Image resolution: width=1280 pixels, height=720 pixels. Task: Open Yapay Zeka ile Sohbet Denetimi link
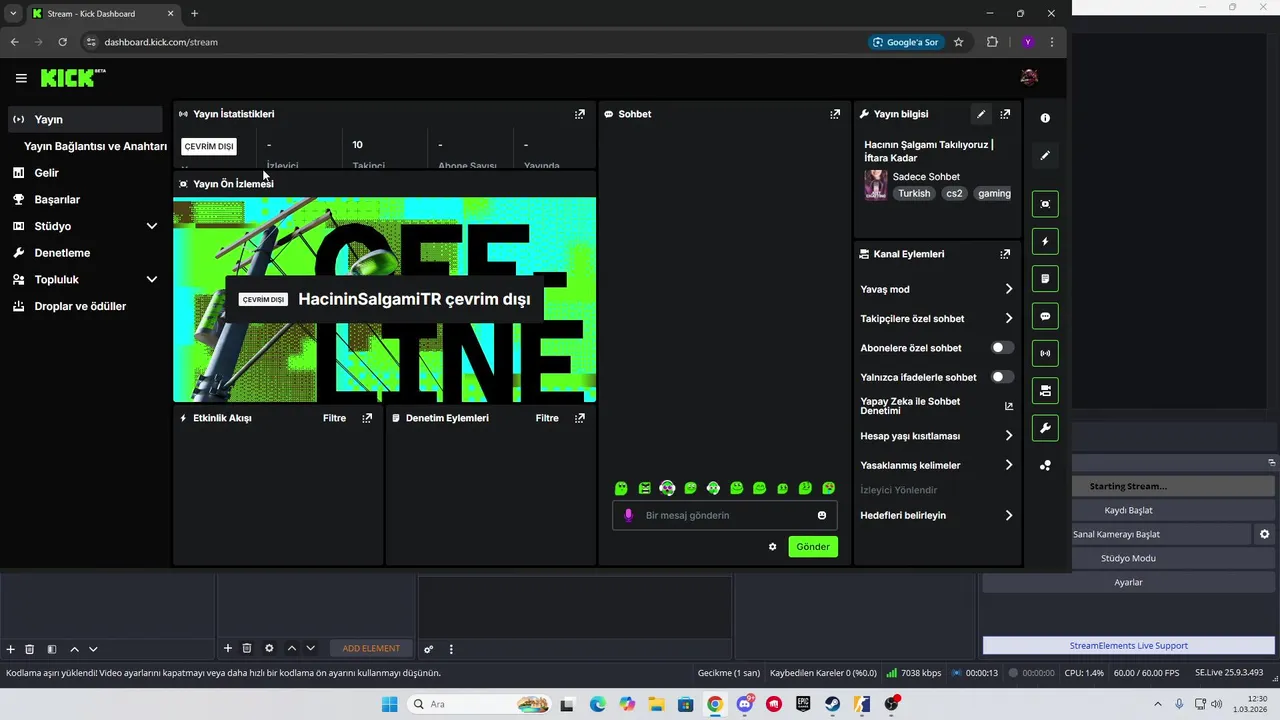(x=936, y=406)
